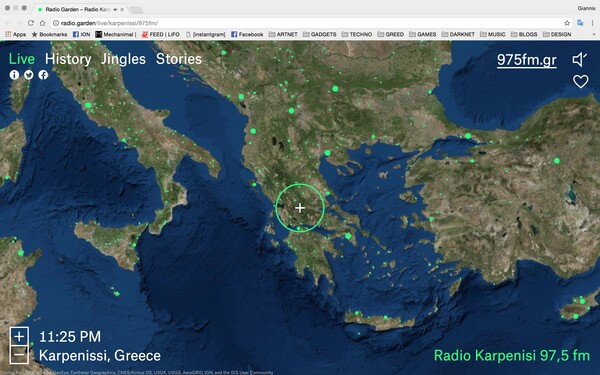Go forward in browser history
The width and height of the screenshot is (600, 375).
(x=19, y=23)
